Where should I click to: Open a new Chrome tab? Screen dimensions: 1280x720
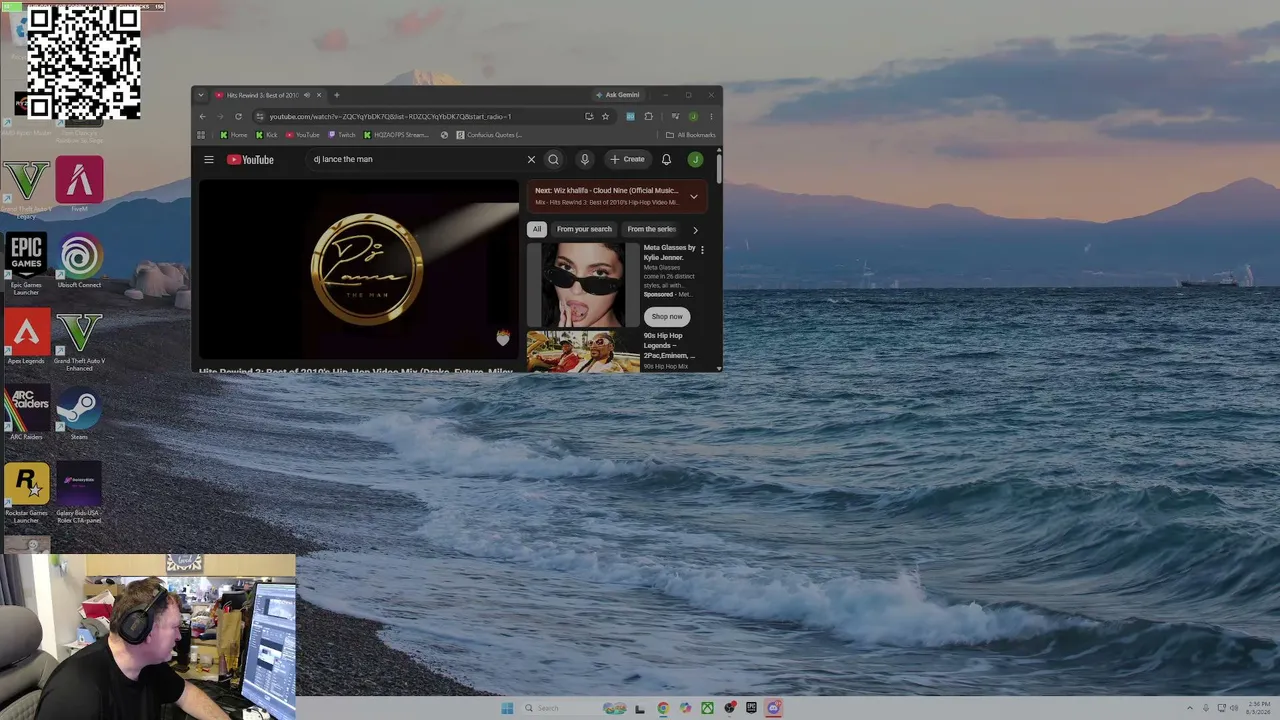[x=336, y=95]
